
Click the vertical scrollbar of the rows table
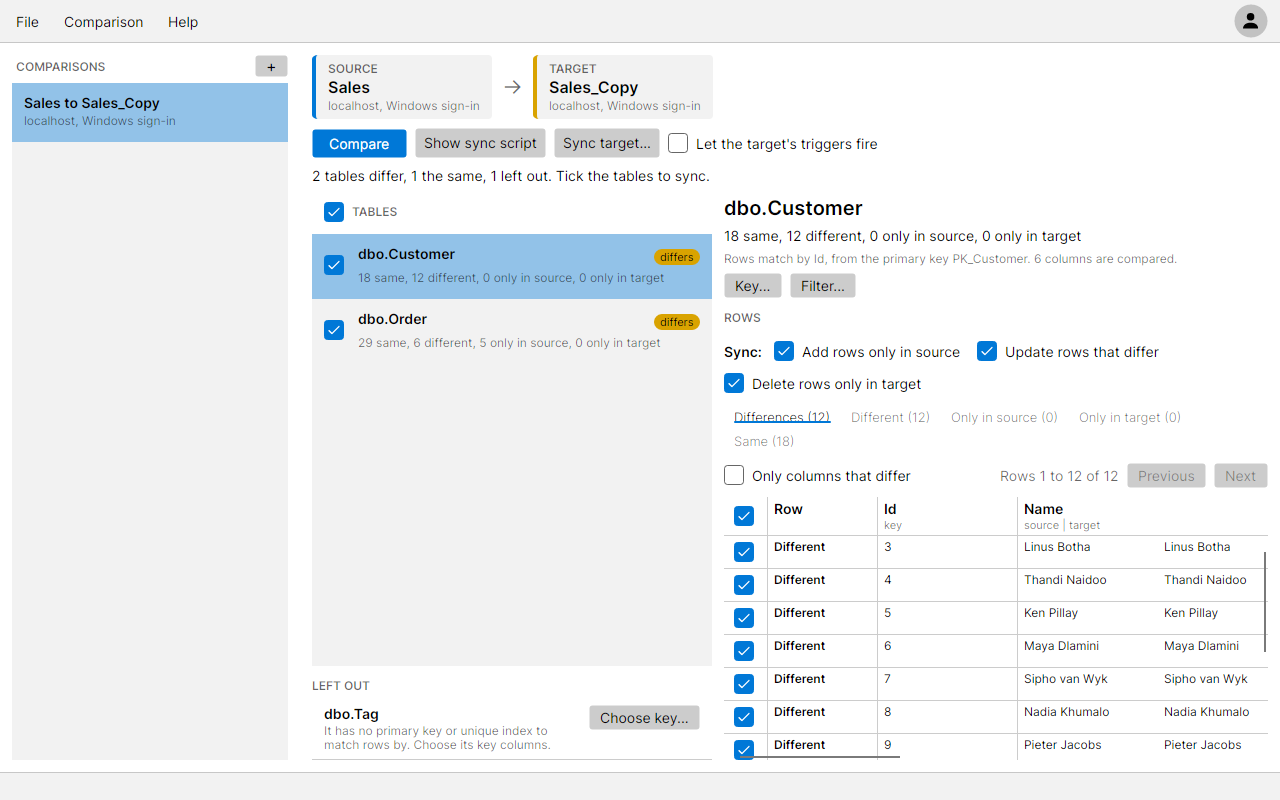1265,601
